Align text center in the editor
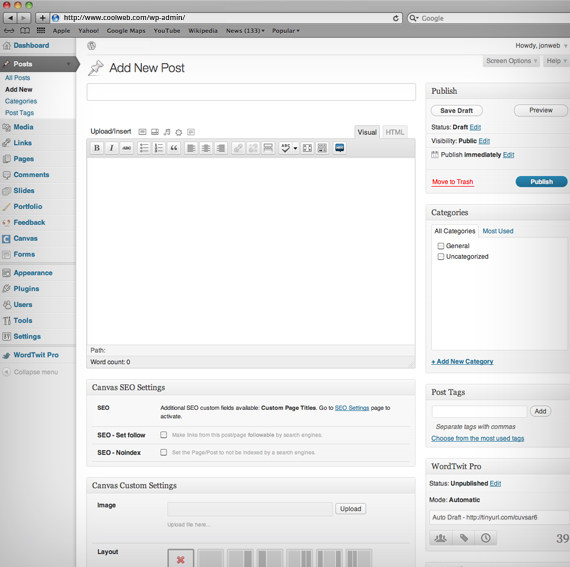Screen dimensions: 570x567 coord(206,148)
